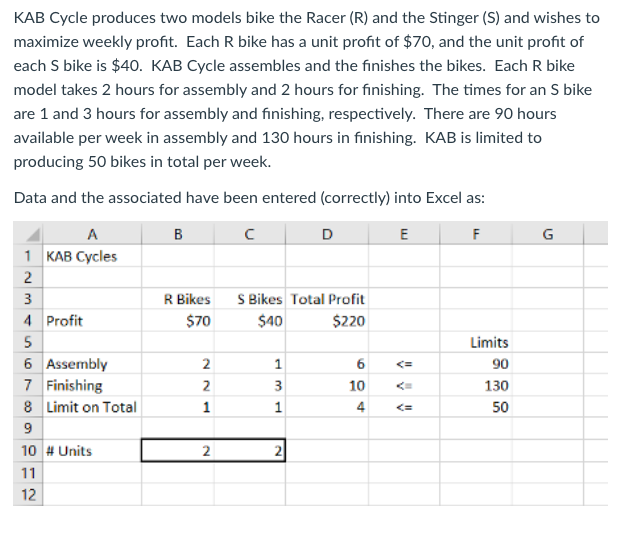This screenshot has width=629, height=553.
Task: Select the 'Finishing' label cell
Action: point(92,385)
